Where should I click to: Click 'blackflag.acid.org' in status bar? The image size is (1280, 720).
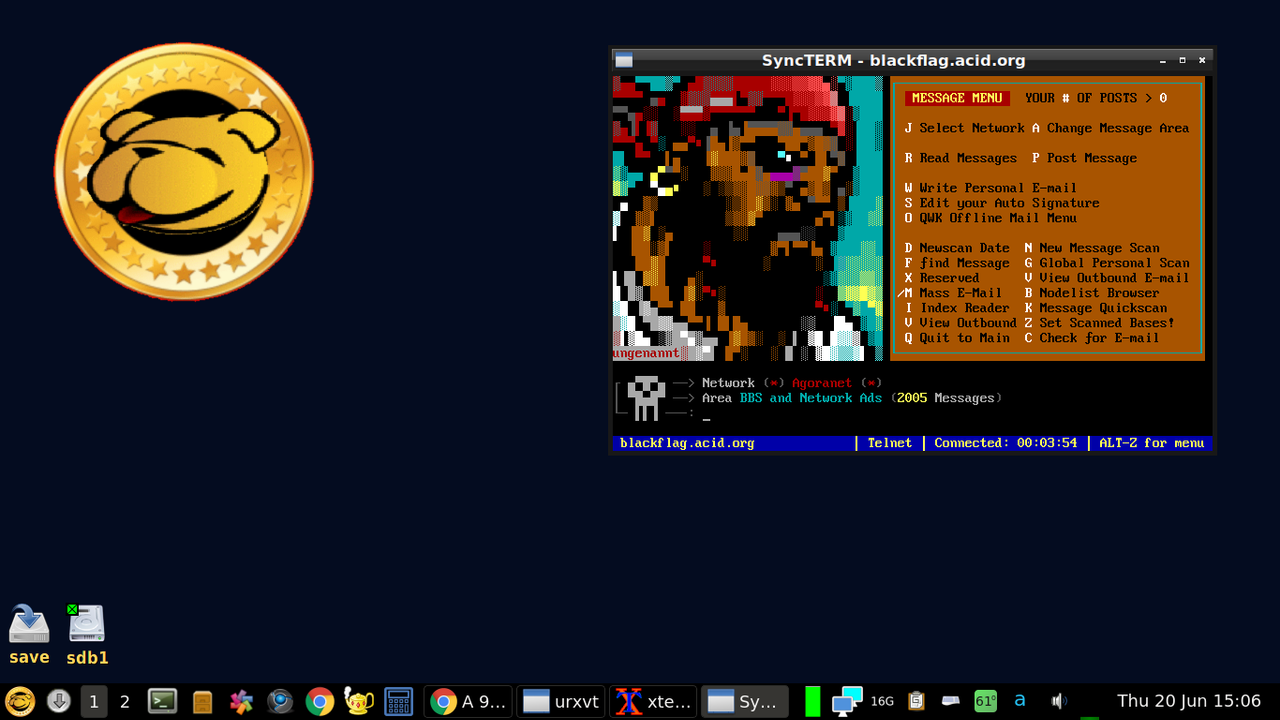[x=687, y=443]
